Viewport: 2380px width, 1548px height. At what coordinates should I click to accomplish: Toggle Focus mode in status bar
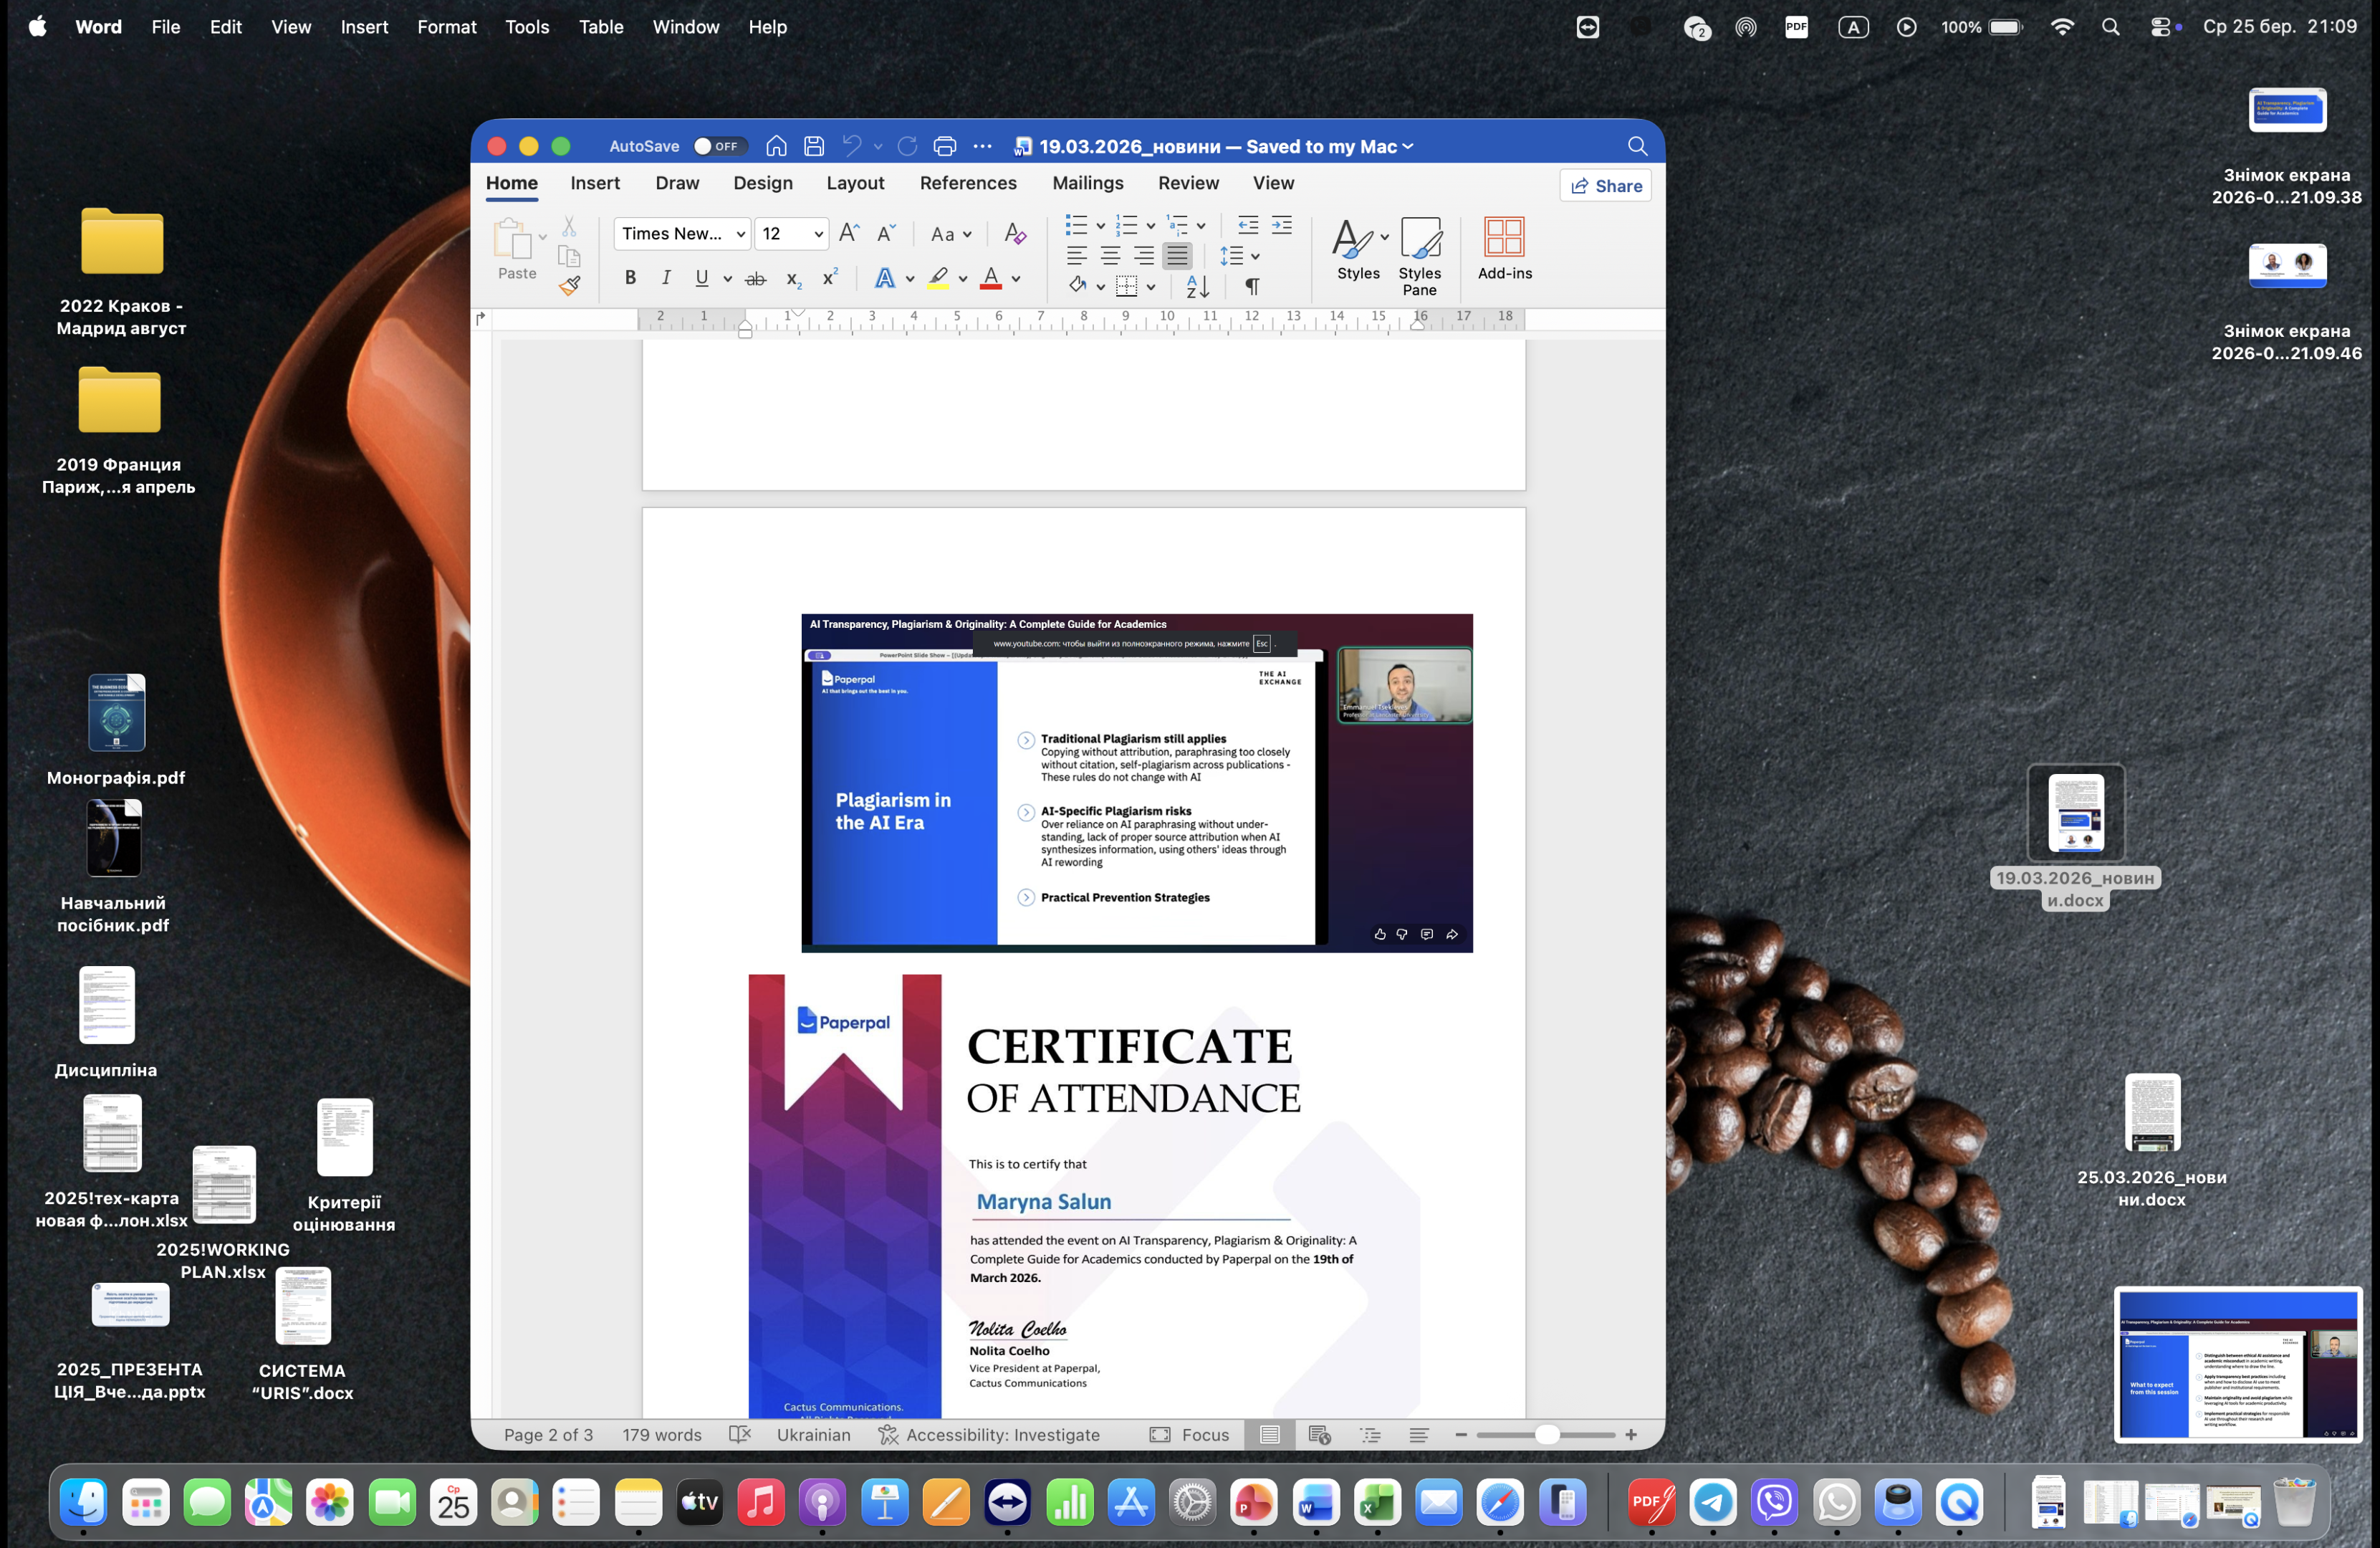[x=1189, y=1434]
